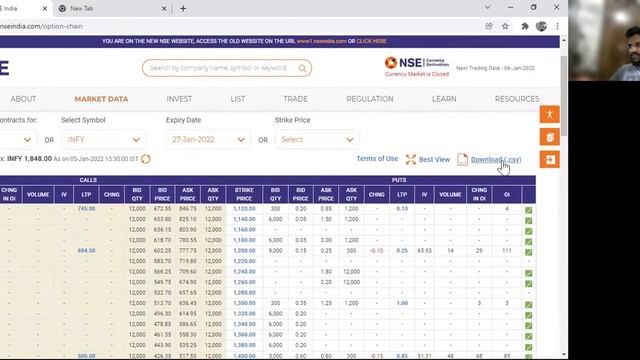This screenshot has width=640, height=360.
Task: Open the orange accessibility side button
Action: [x=549, y=114]
